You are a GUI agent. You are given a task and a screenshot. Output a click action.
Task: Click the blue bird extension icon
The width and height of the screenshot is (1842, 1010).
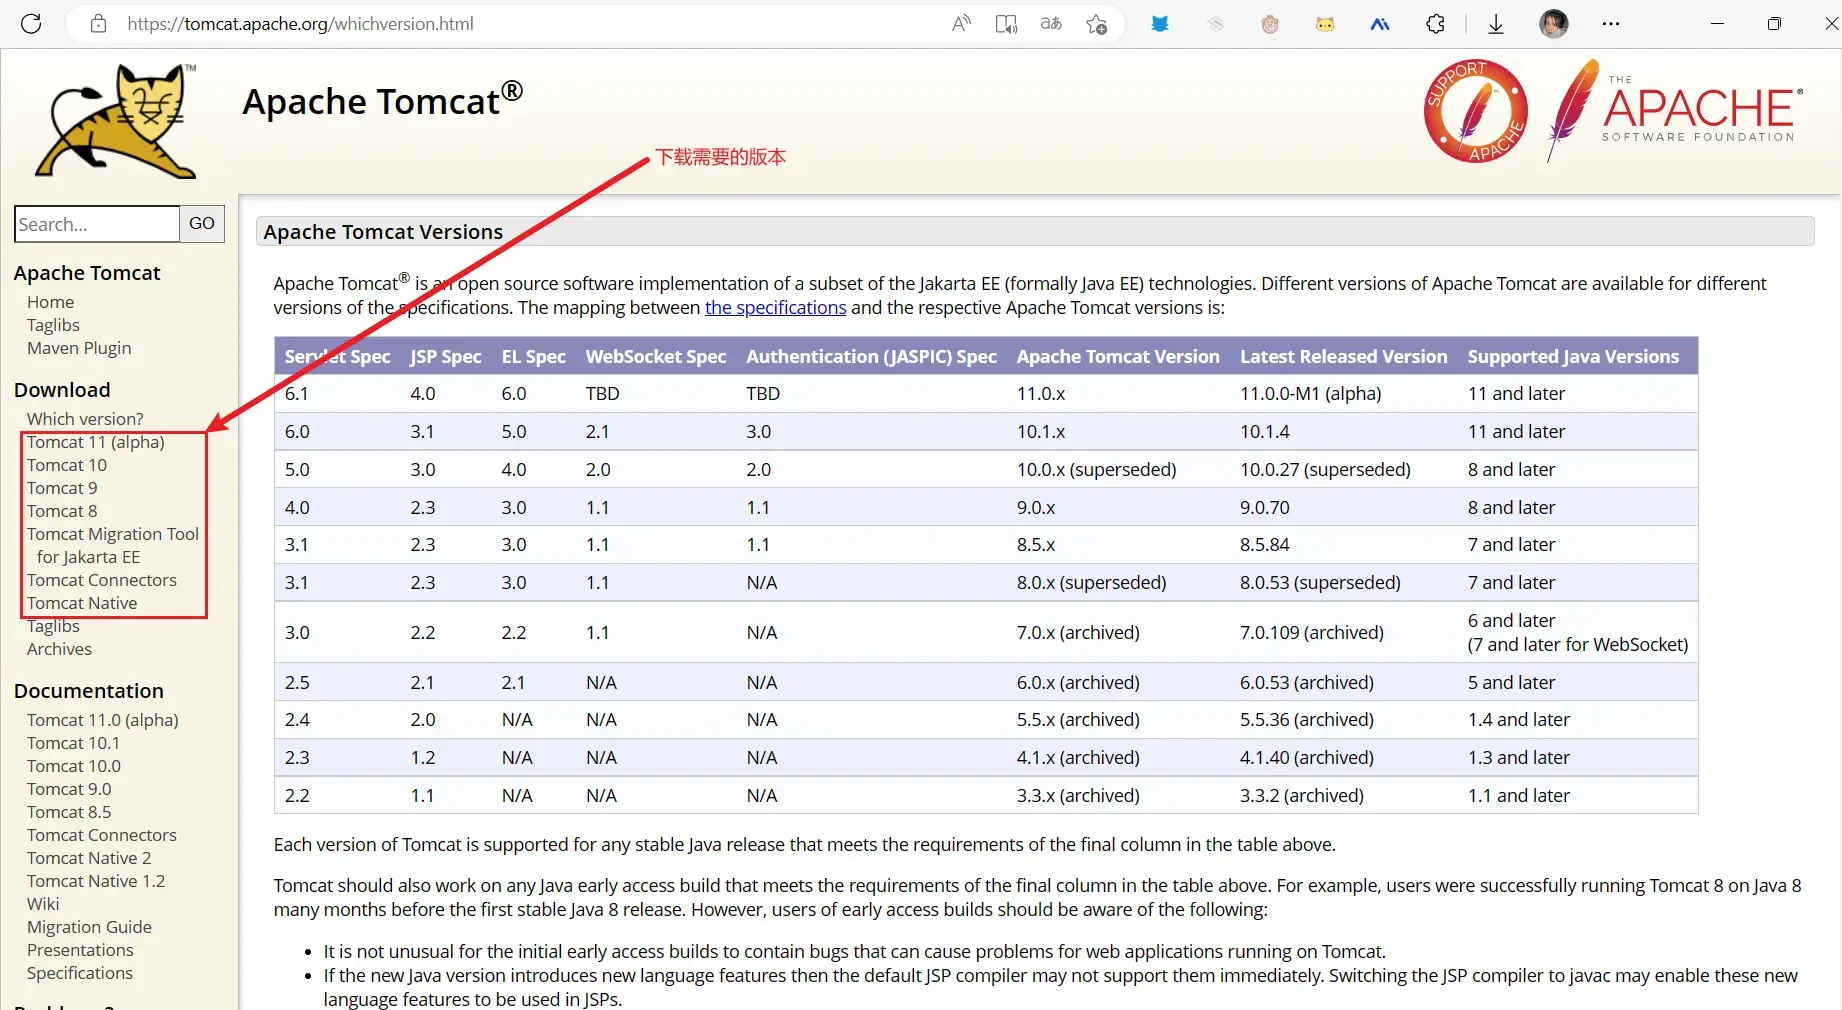pos(1160,24)
